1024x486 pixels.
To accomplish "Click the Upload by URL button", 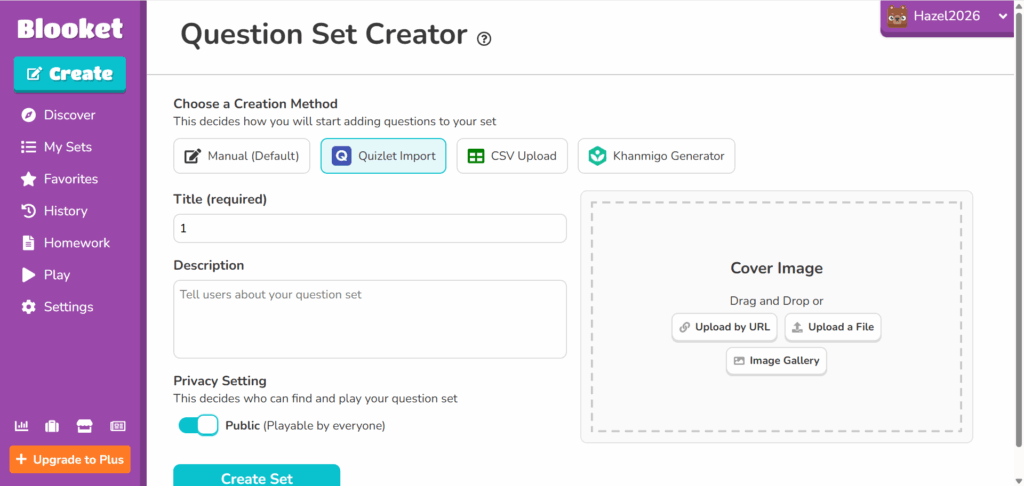I will 724,327.
